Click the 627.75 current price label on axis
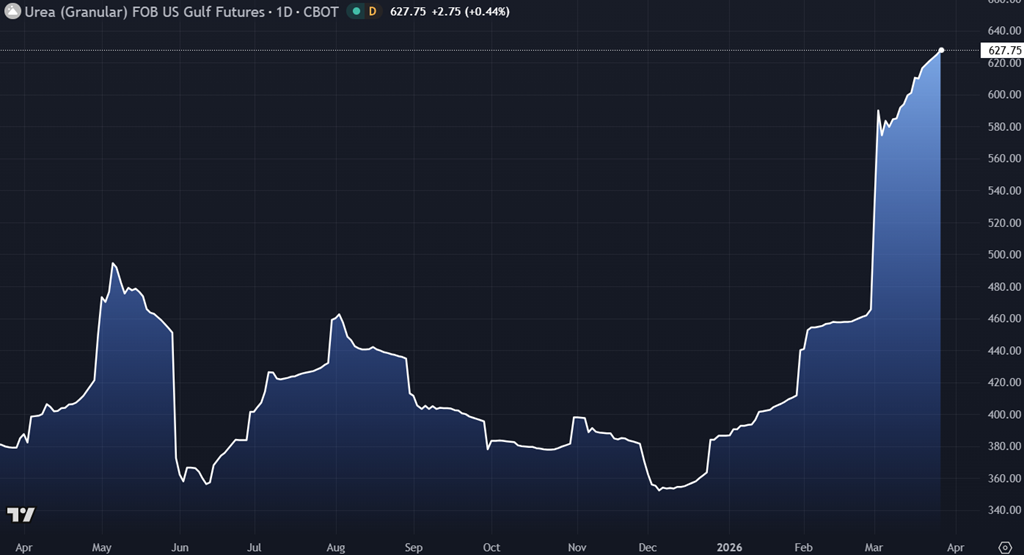The width and height of the screenshot is (1024, 555). [x=1002, y=51]
